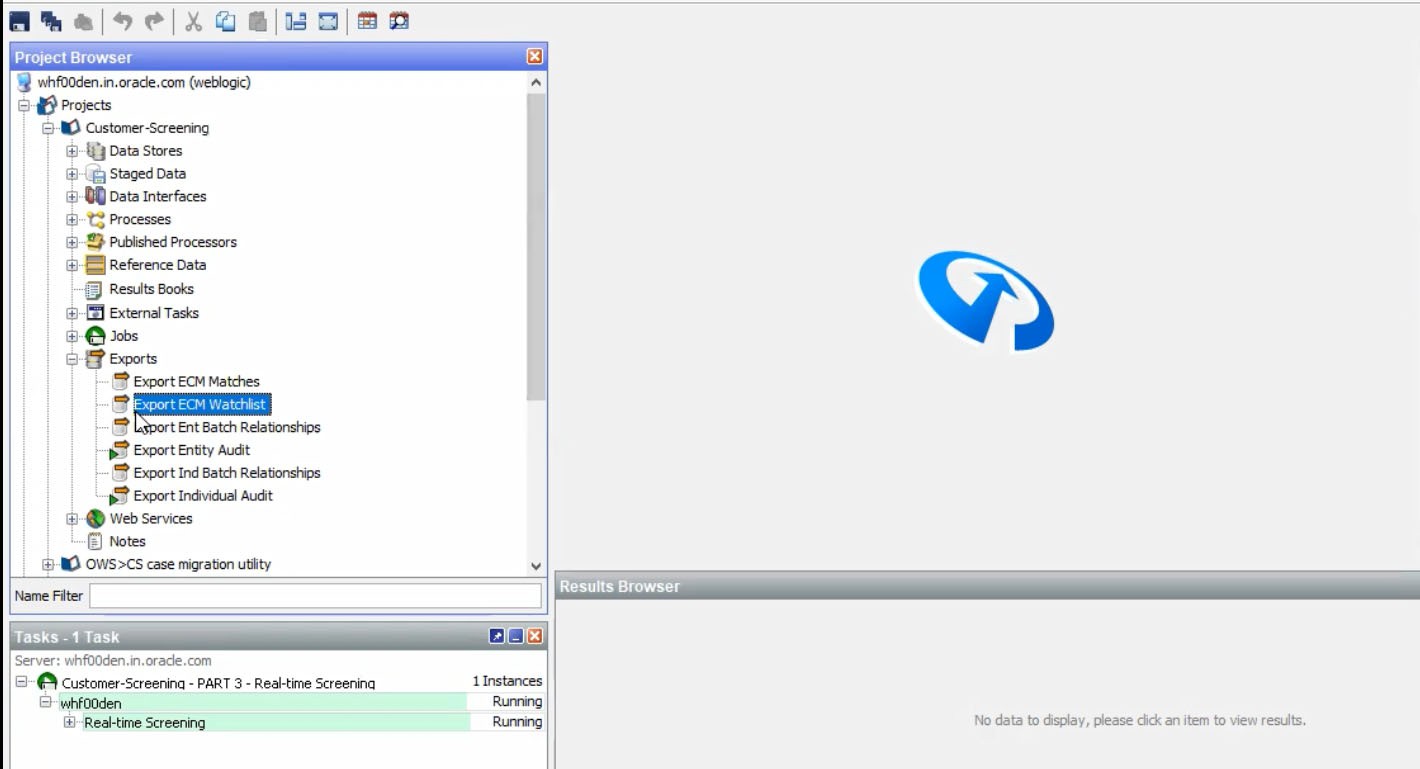Minimize the Tasks panel

(516, 637)
